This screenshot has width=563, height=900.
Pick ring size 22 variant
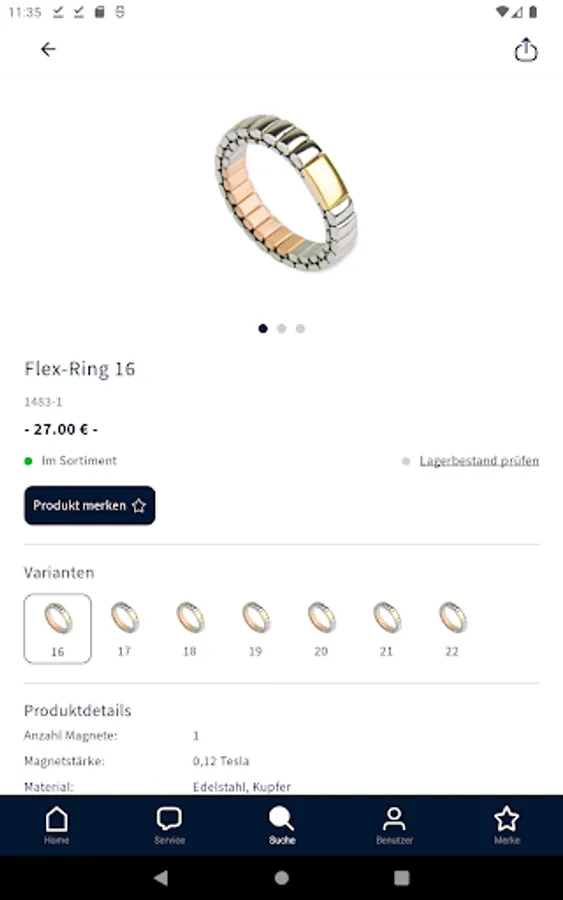[x=452, y=629]
